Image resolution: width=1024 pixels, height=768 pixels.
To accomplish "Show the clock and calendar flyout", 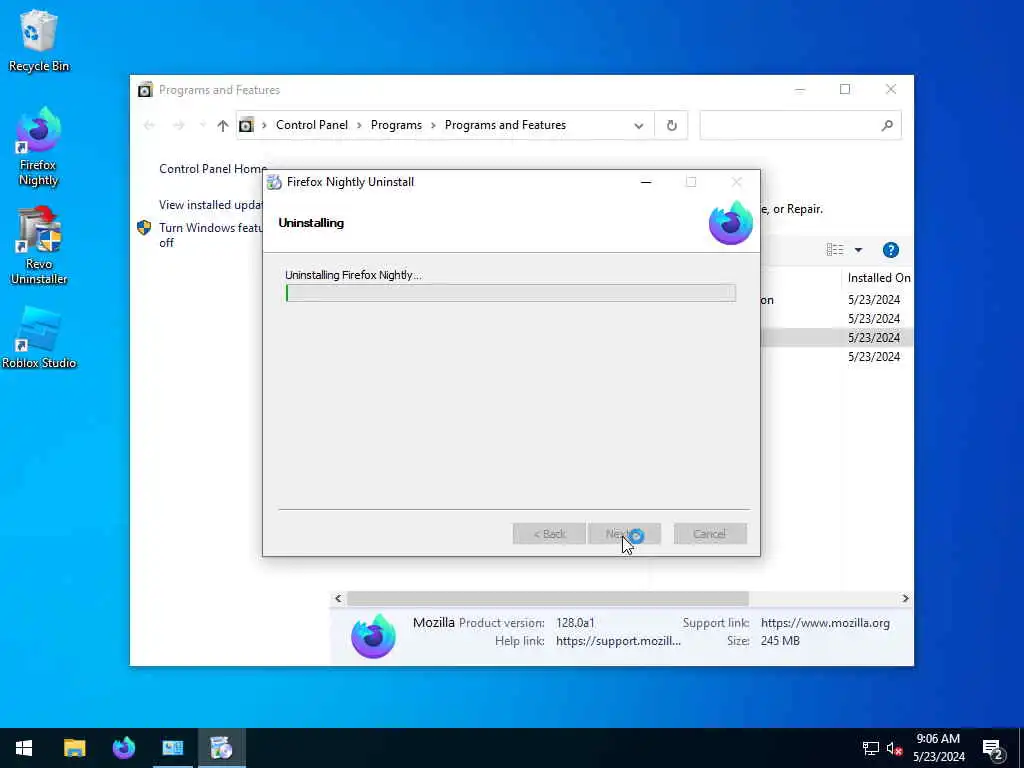I will [938, 748].
